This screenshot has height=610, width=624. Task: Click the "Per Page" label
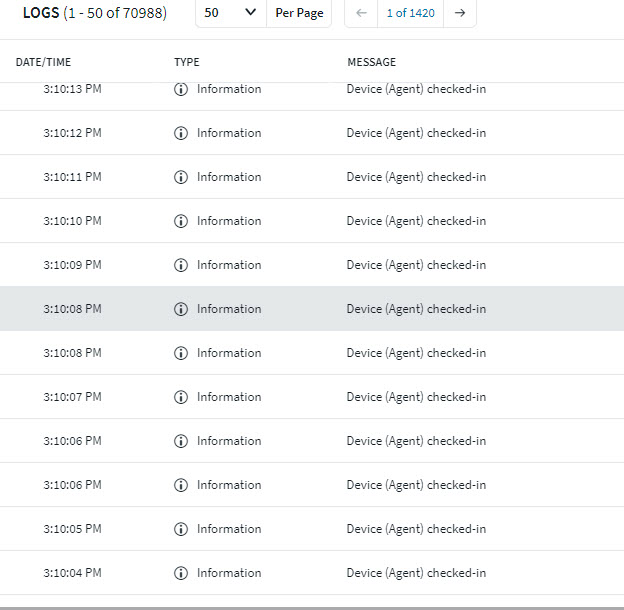pos(299,13)
